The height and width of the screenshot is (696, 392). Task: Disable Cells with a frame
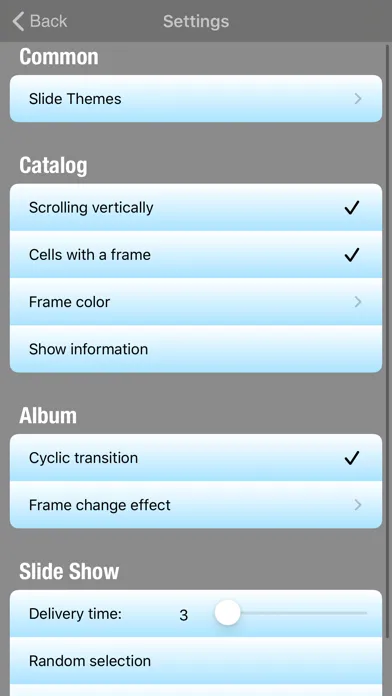196,254
